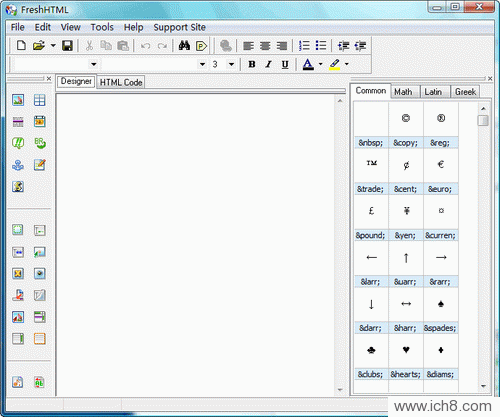Redo the last action
Image resolution: width=500 pixels, height=417 pixels.
(x=162, y=46)
